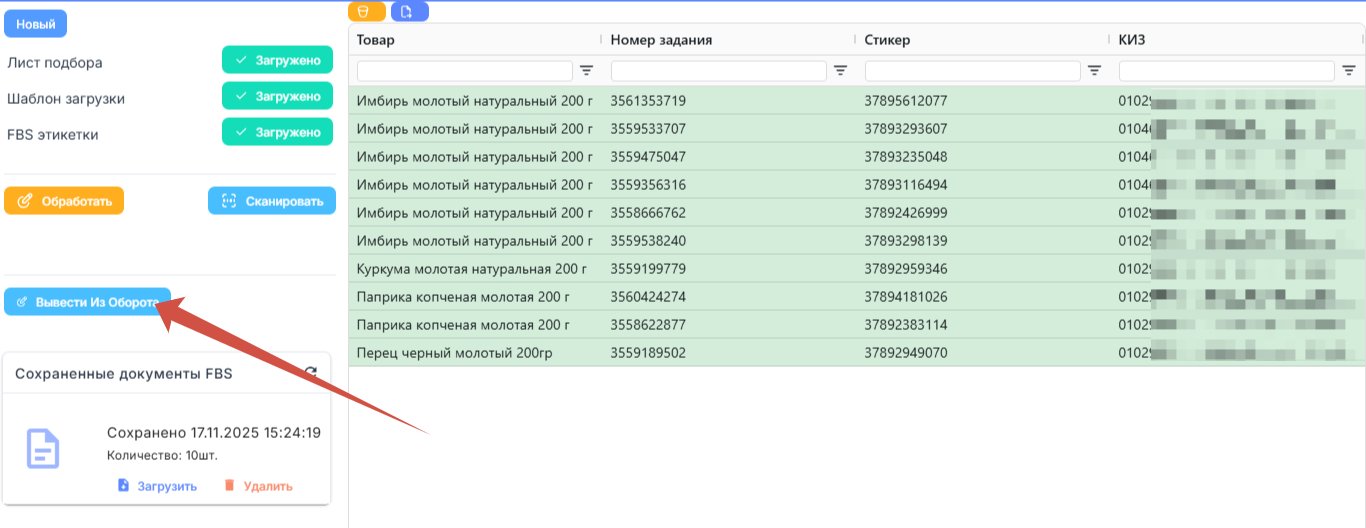Click the Вывести Из Оборота button
This screenshot has height=528, width=1366.
(87, 302)
